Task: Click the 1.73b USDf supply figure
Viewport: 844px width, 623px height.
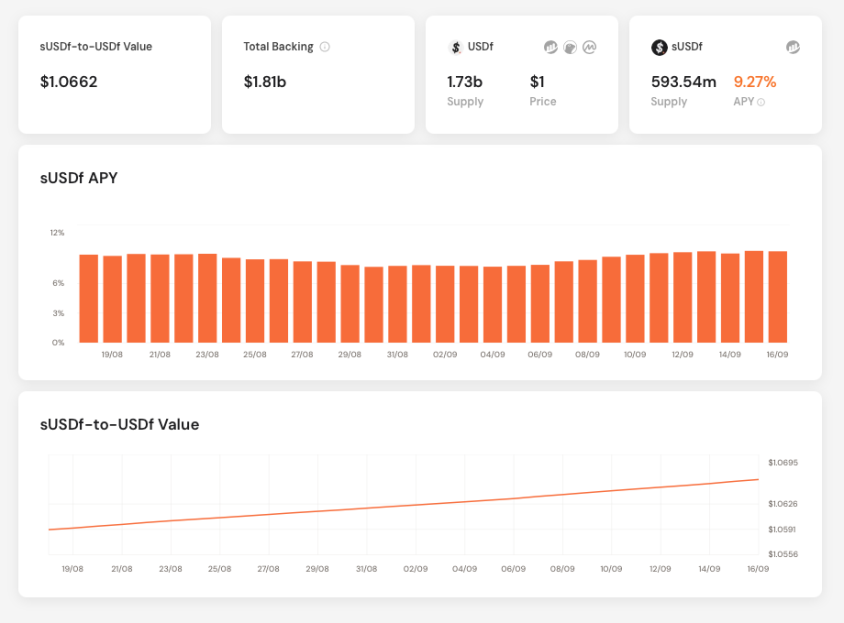Action: pyautogui.click(x=465, y=82)
